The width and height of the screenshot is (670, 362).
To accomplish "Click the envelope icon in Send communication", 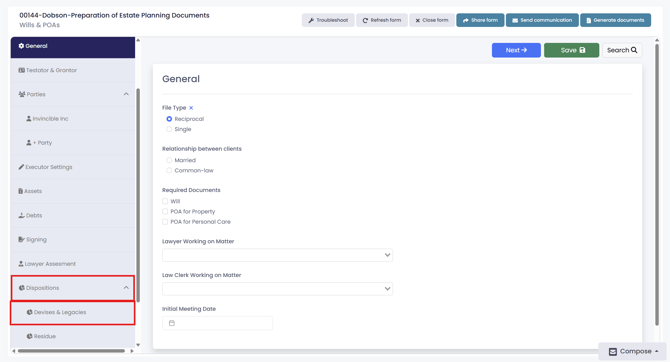I will click(515, 20).
